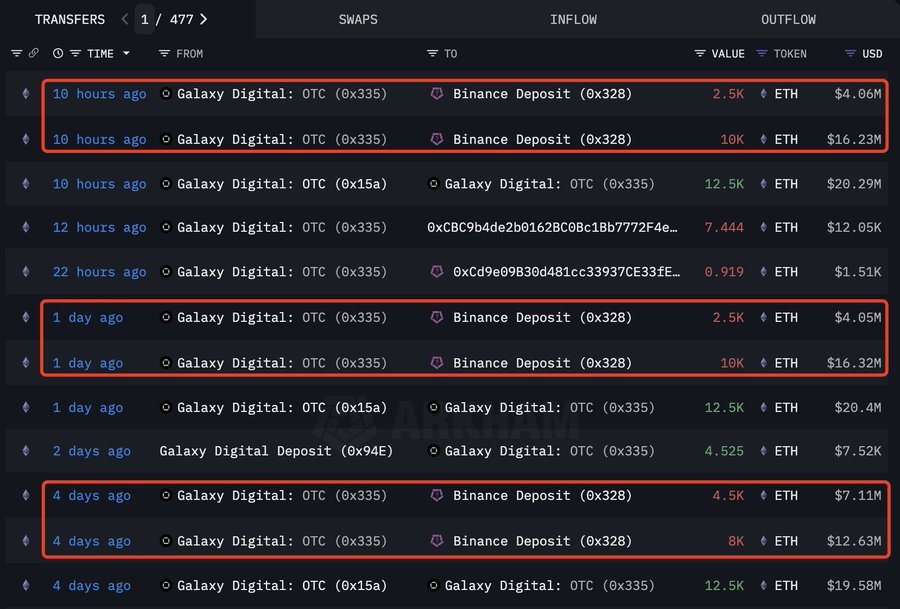Screen dimensions: 900x609
Task: Toggle the FROM column filter
Action: coord(166,53)
